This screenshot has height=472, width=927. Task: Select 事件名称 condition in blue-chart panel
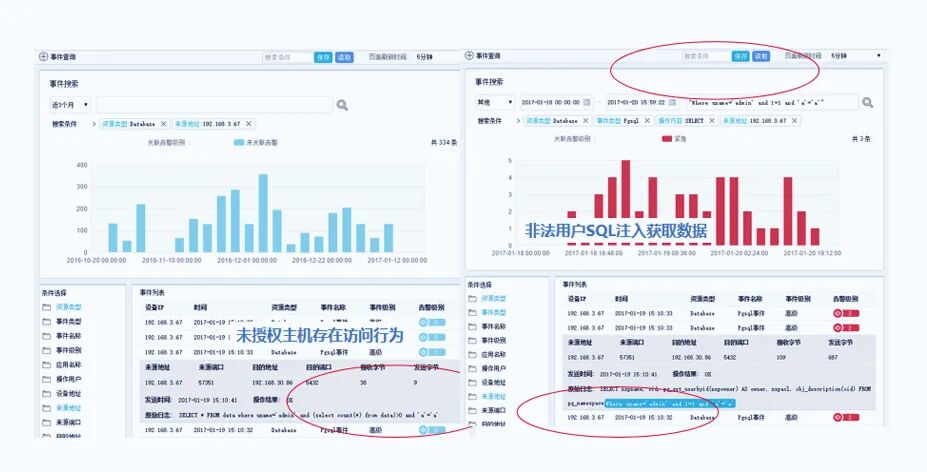pos(69,336)
